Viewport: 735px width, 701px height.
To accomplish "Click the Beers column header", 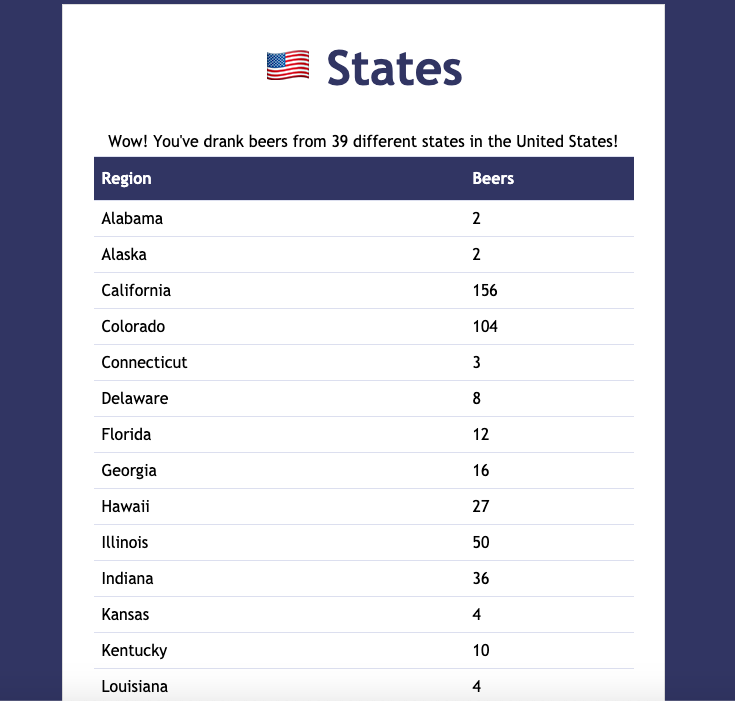I will pyautogui.click(x=493, y=178).
